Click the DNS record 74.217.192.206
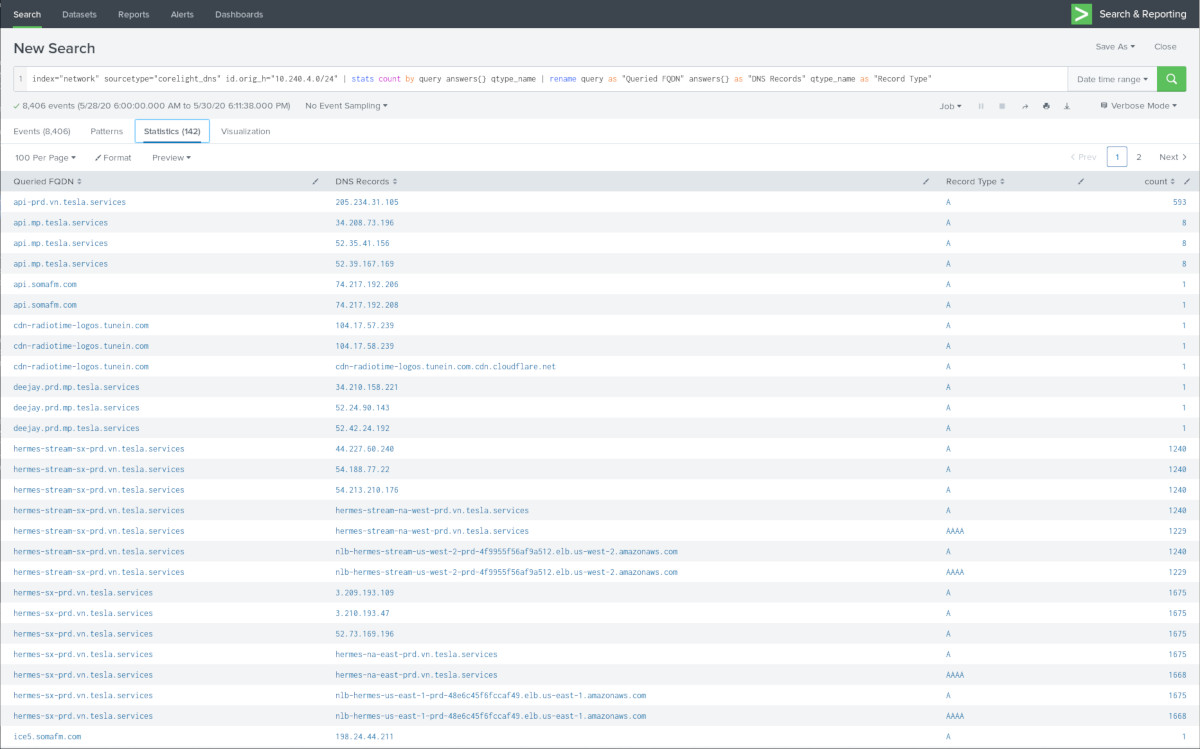 (x=367, y=284)
